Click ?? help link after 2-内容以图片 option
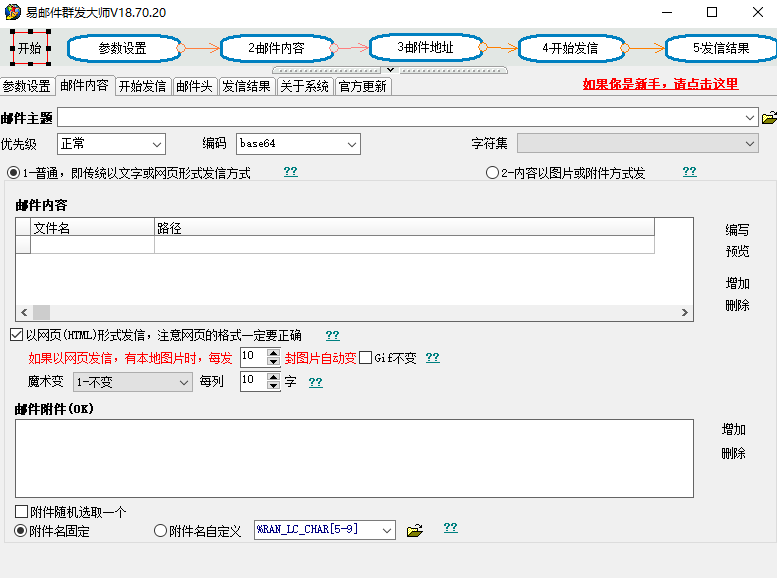This screenshot has height=578, width=777. pyautogui.click(x=689, y=172)
